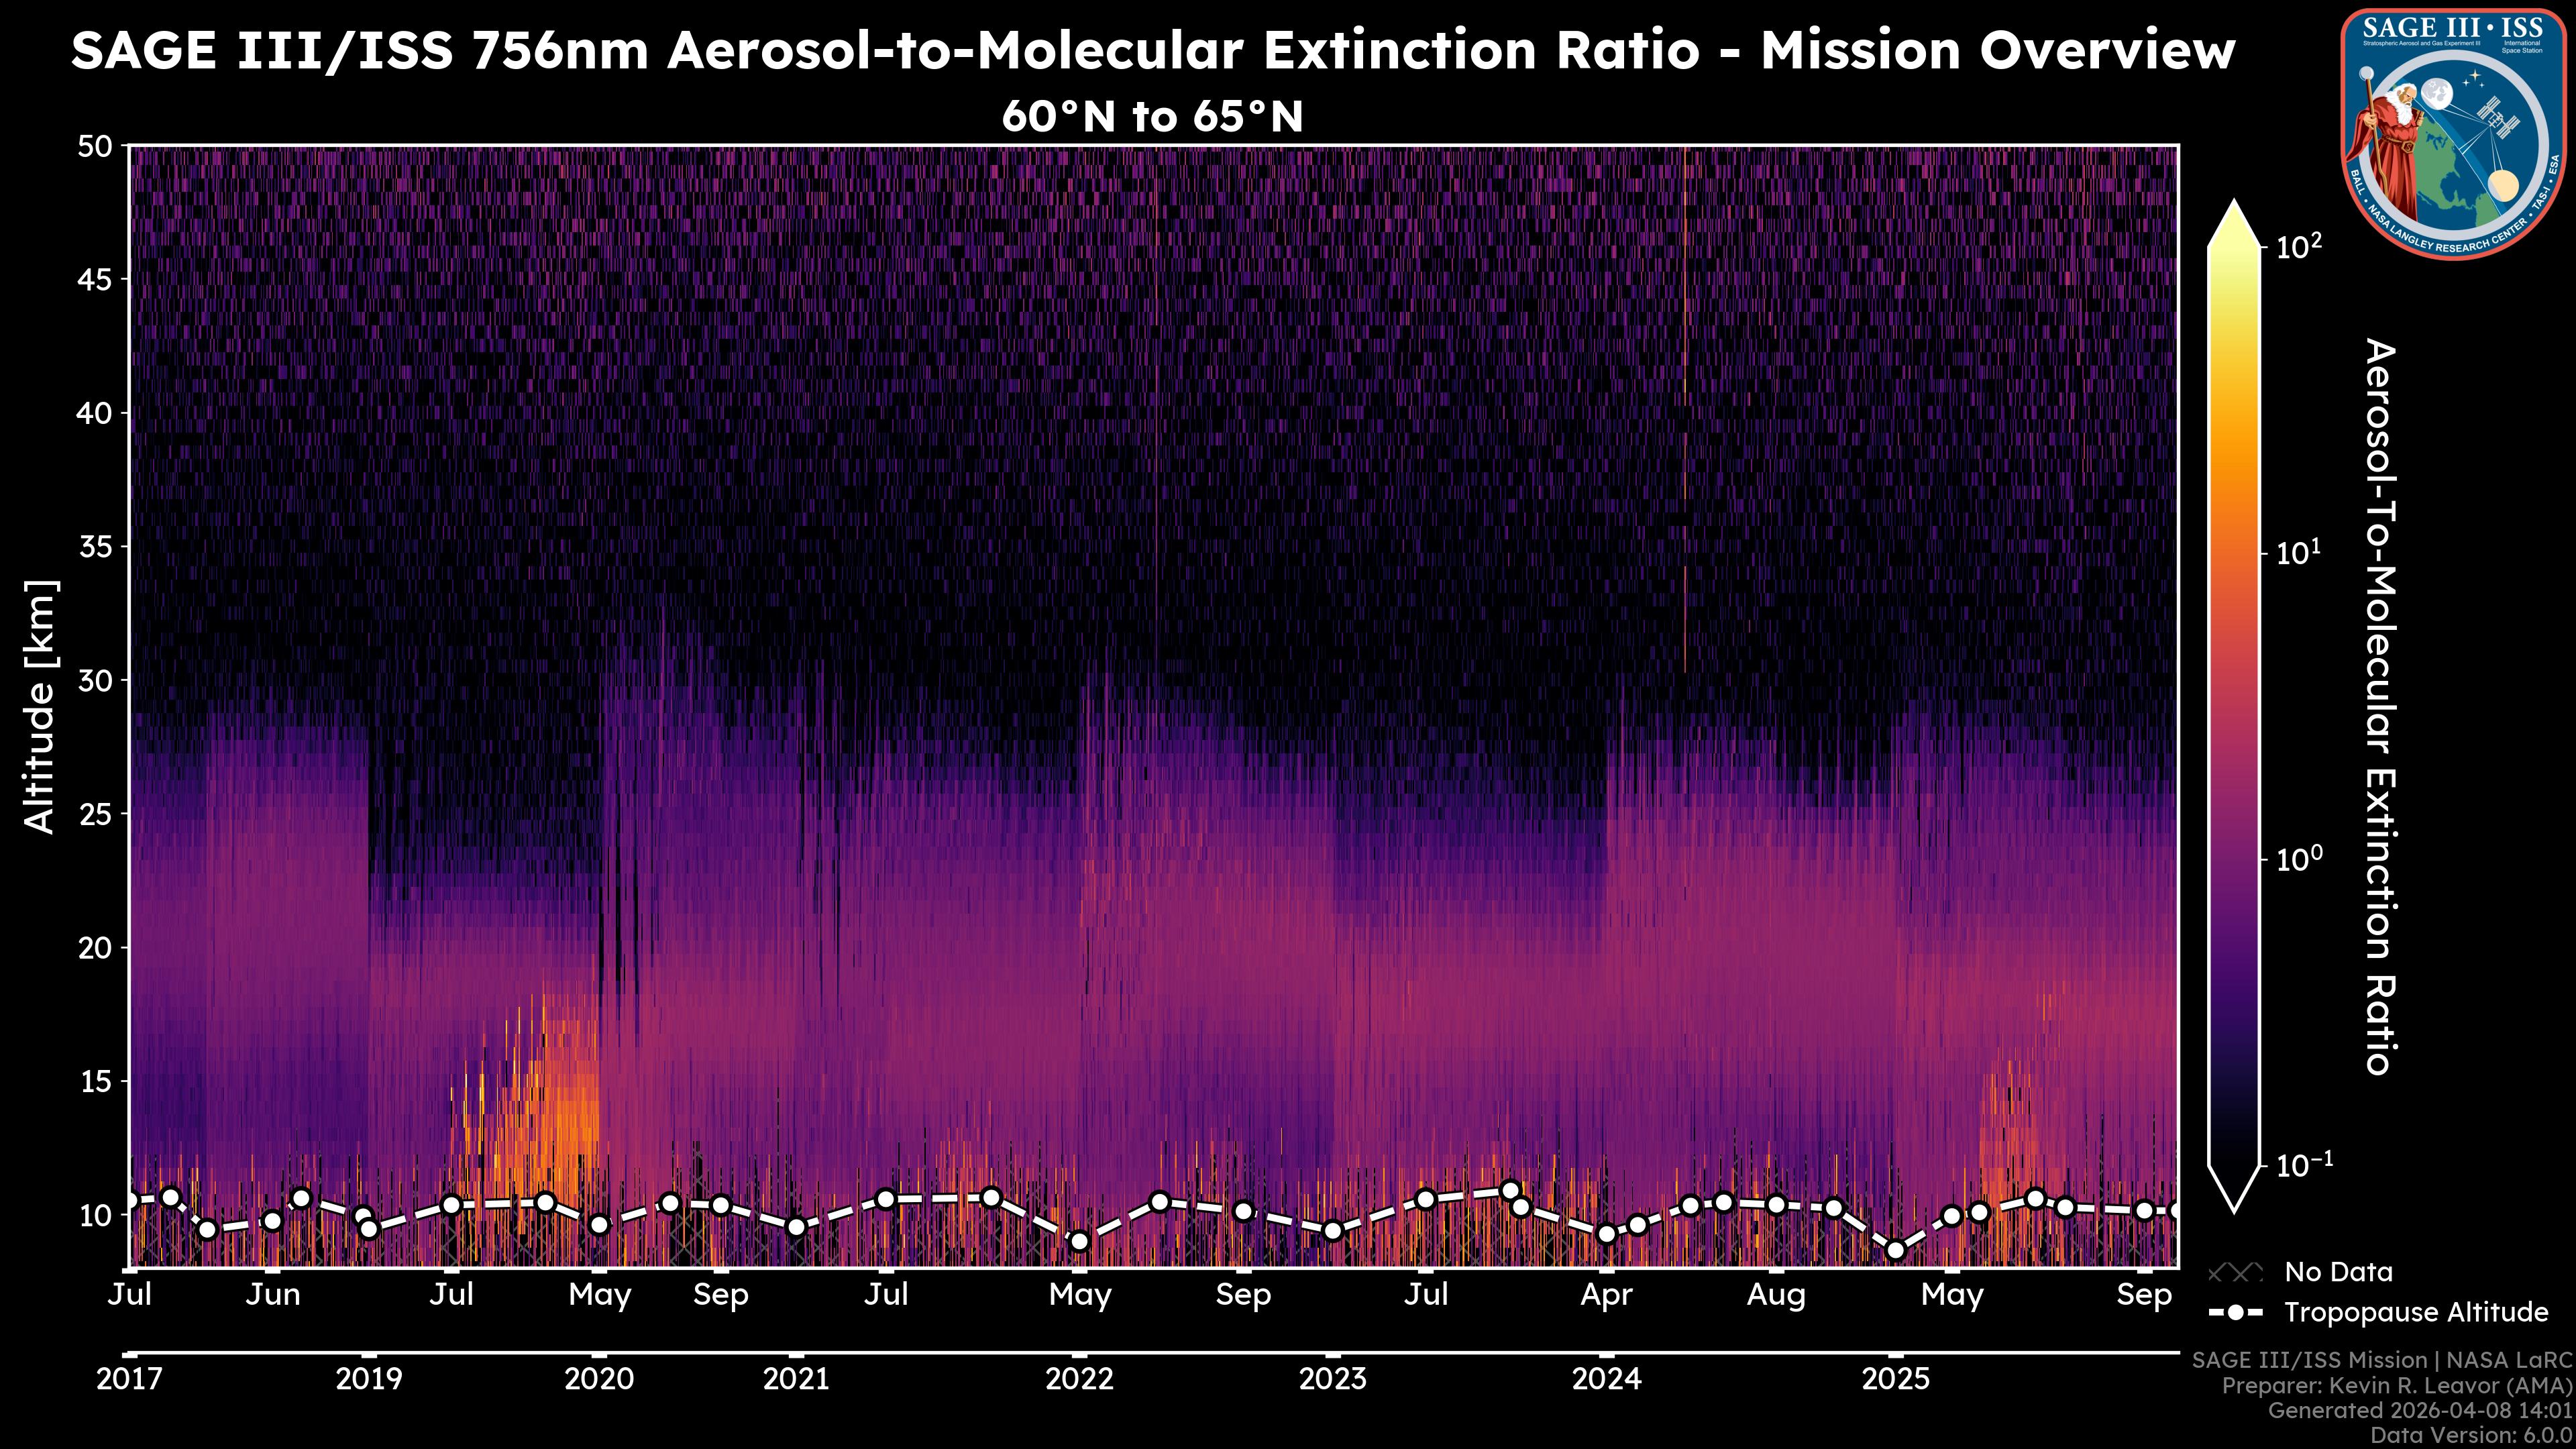Click the Aug month label after 2024
The height and width of the screenshot is (1449, 2576).
tap(1775, 1295)
